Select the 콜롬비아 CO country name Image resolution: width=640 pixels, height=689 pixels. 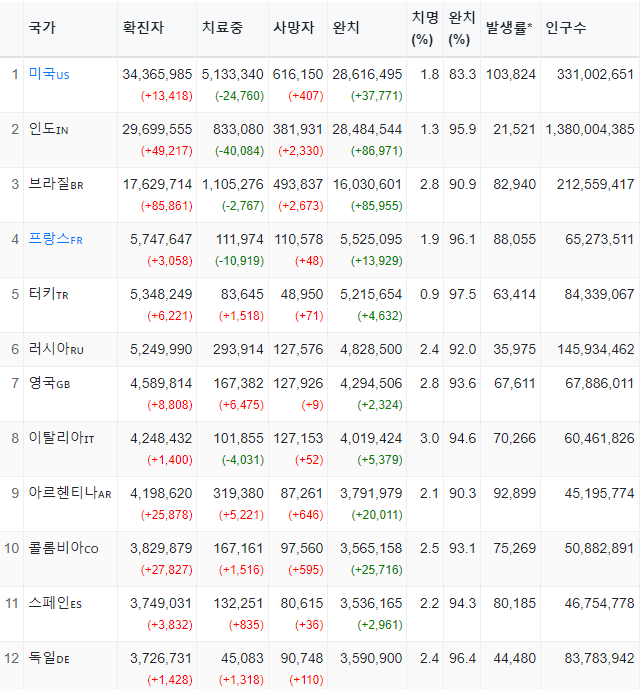tap(63, 548)
